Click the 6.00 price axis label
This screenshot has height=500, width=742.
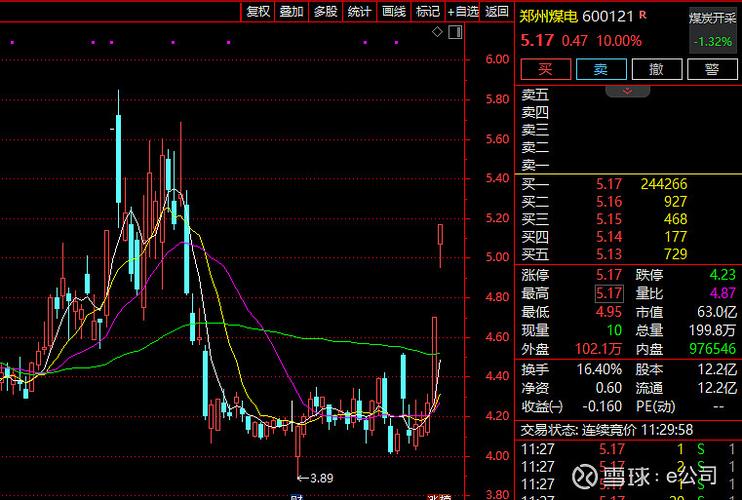coord(497,59)
